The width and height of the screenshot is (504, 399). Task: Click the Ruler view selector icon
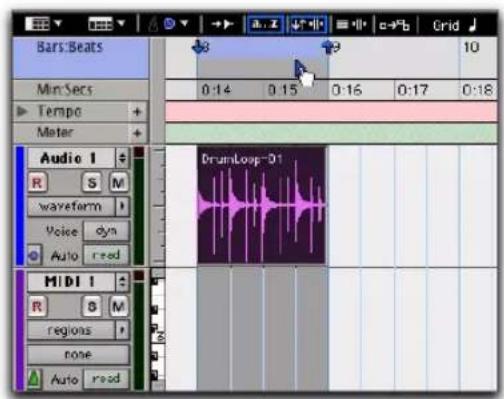click(x=101, y=24)
